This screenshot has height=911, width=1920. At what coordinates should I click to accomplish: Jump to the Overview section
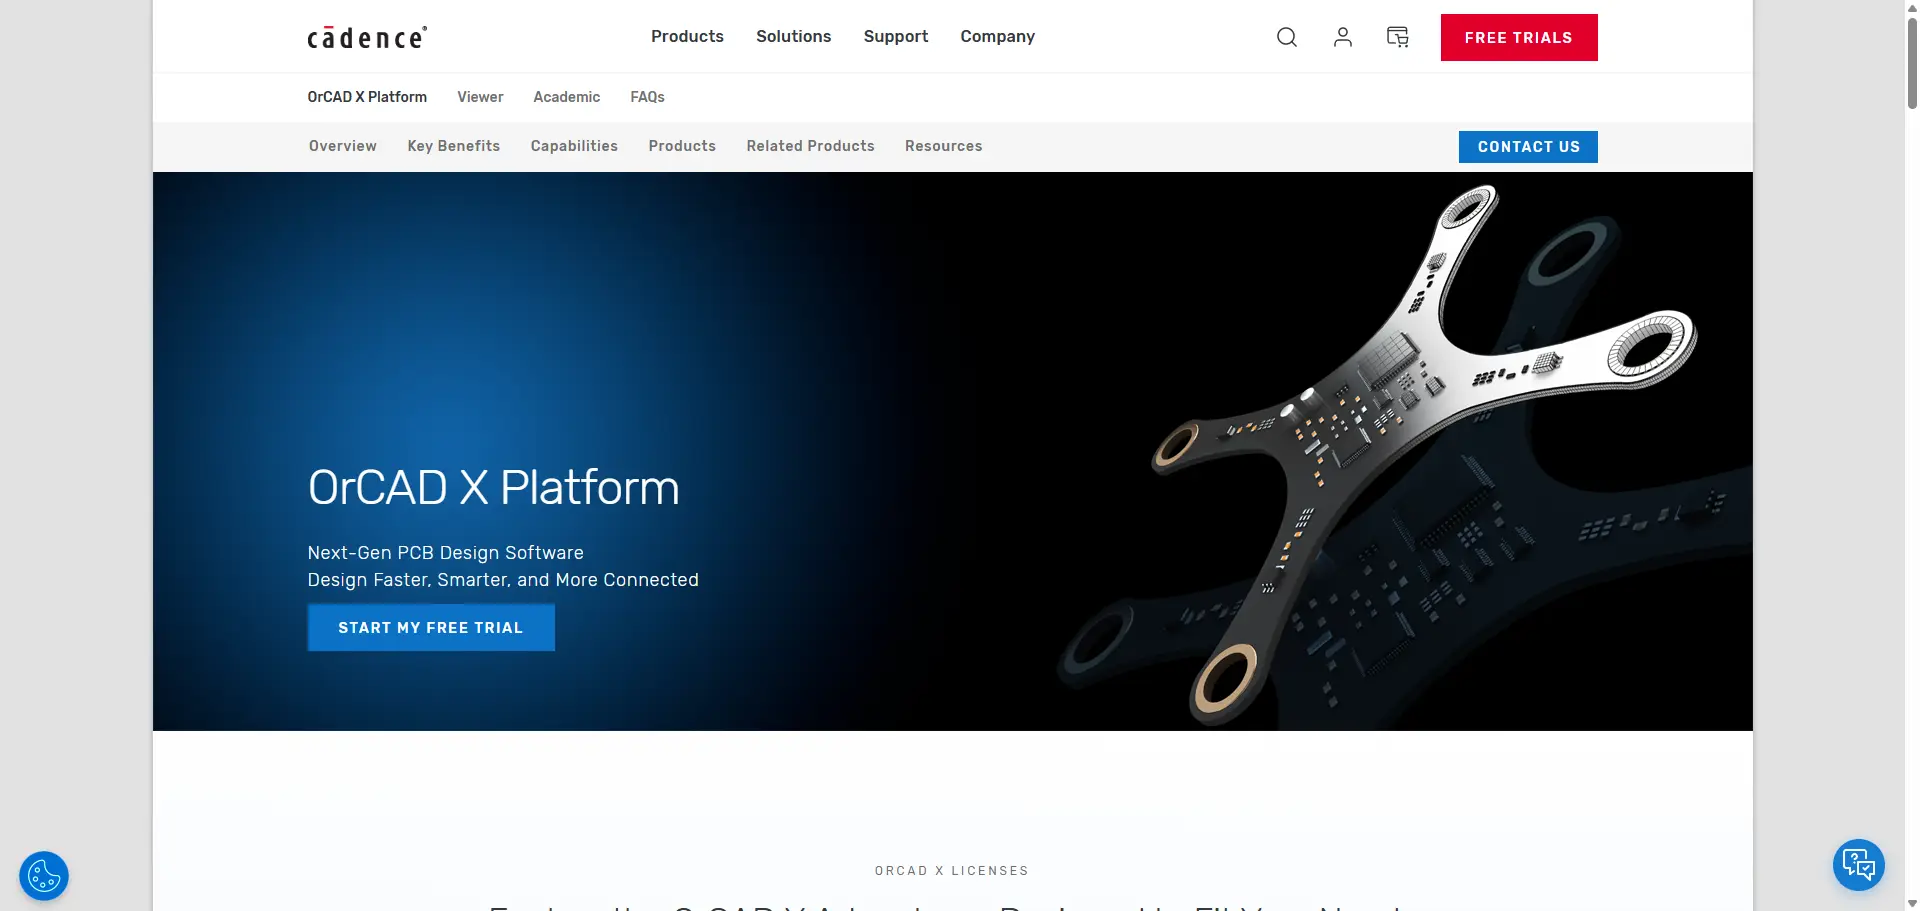343,146
